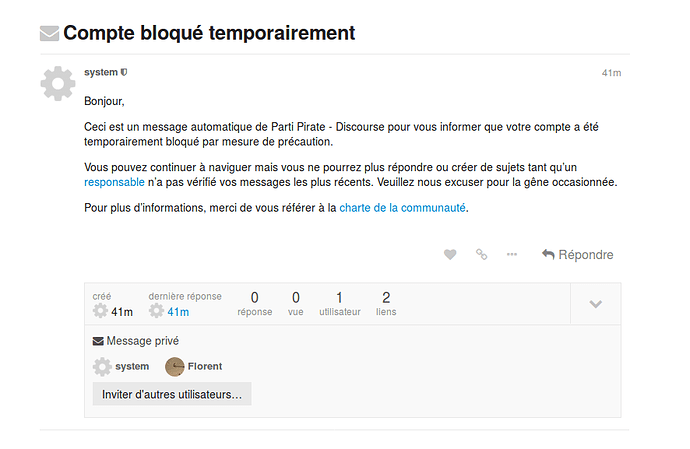Click the envelope icon beside the title
Image resolution: width=690 pixels, height=449 pixels.
49,33
